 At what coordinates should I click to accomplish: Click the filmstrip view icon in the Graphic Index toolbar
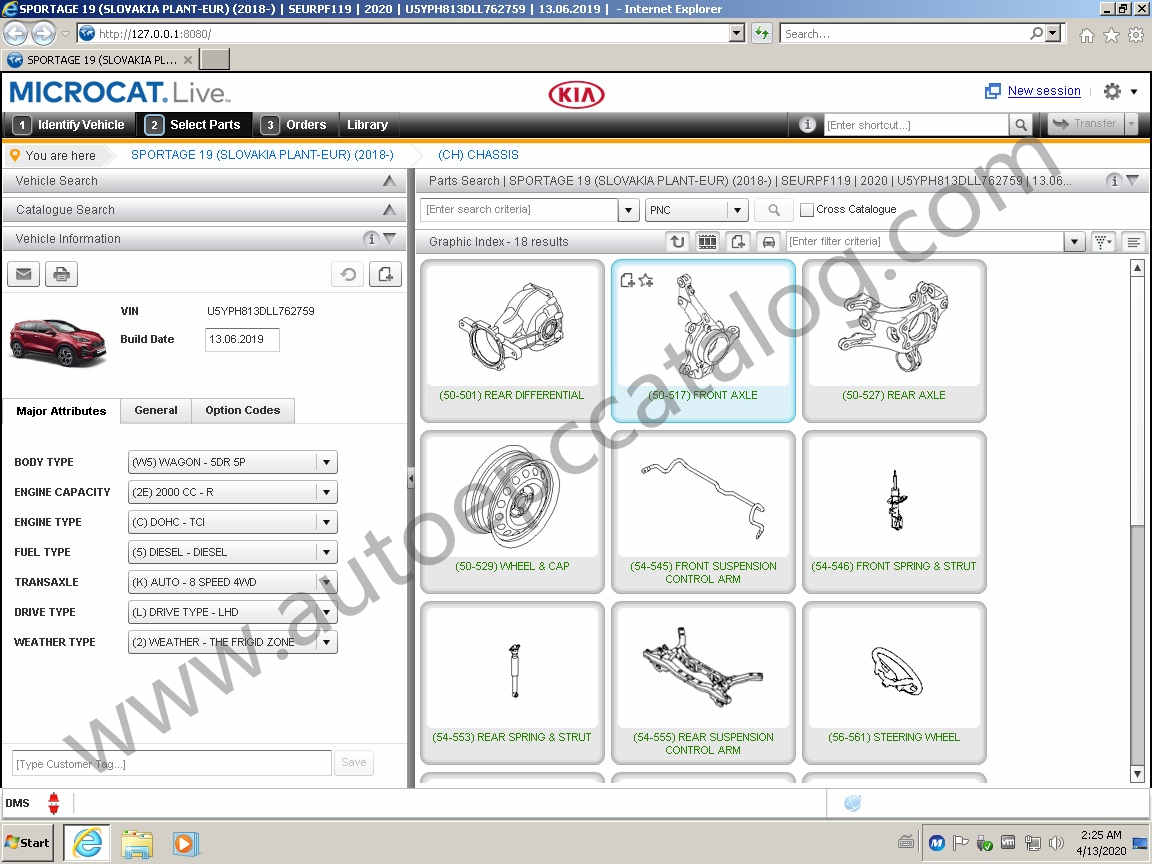coord(708,242)
